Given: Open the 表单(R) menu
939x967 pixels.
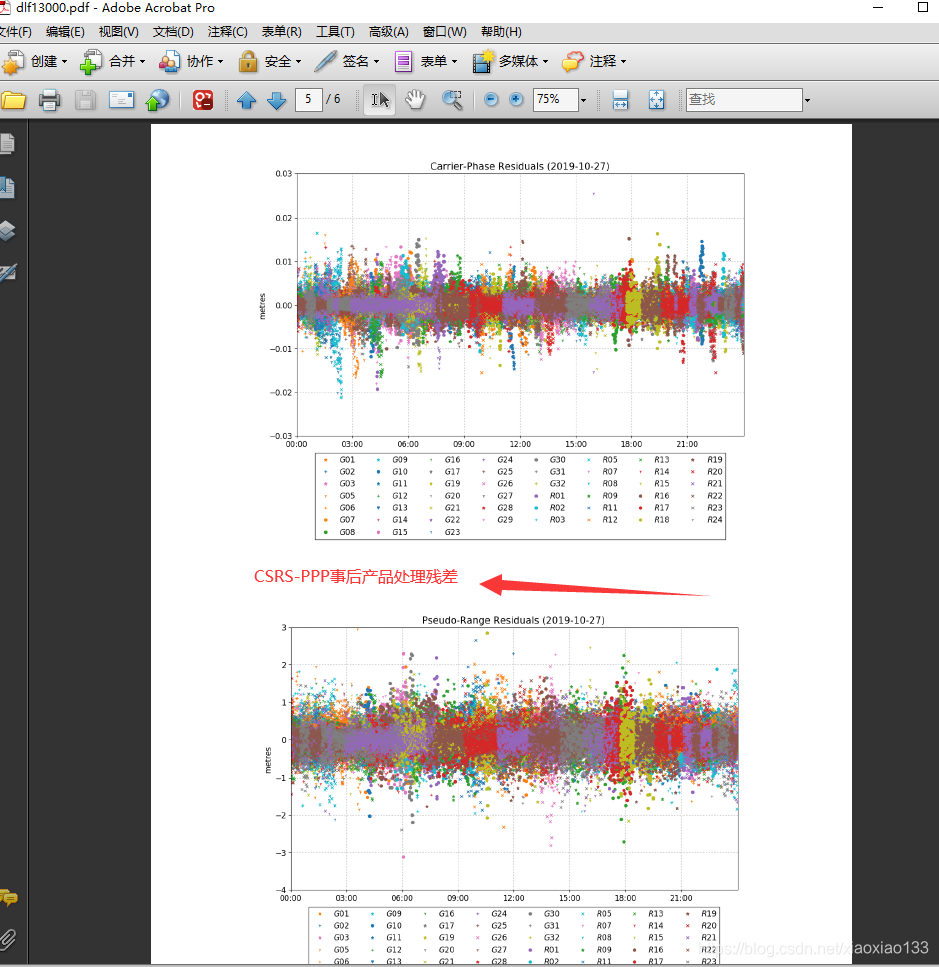Looking at the screenshot, I should coord(282,31).
